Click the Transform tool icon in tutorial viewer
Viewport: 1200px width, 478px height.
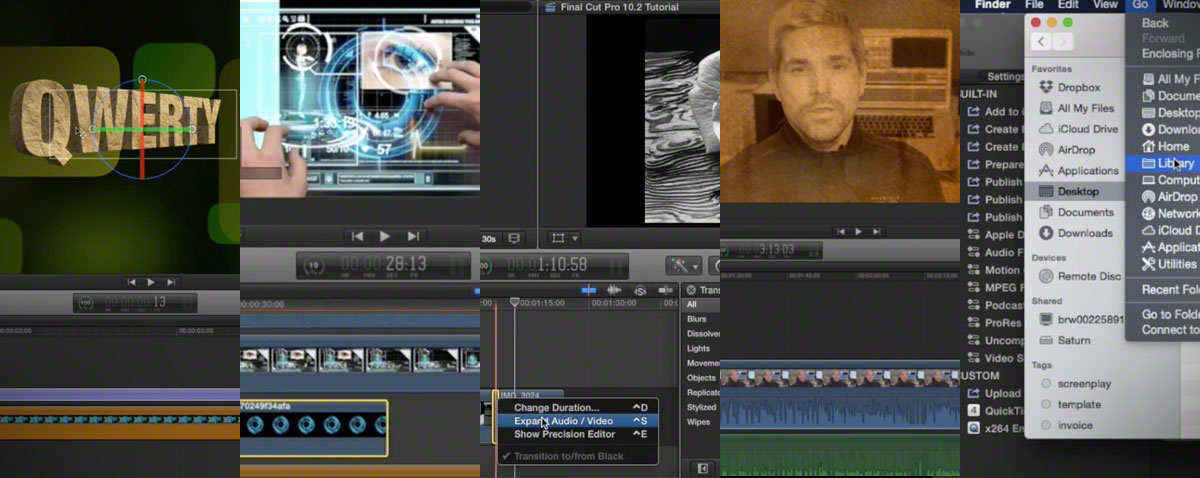tap(558, 238)
